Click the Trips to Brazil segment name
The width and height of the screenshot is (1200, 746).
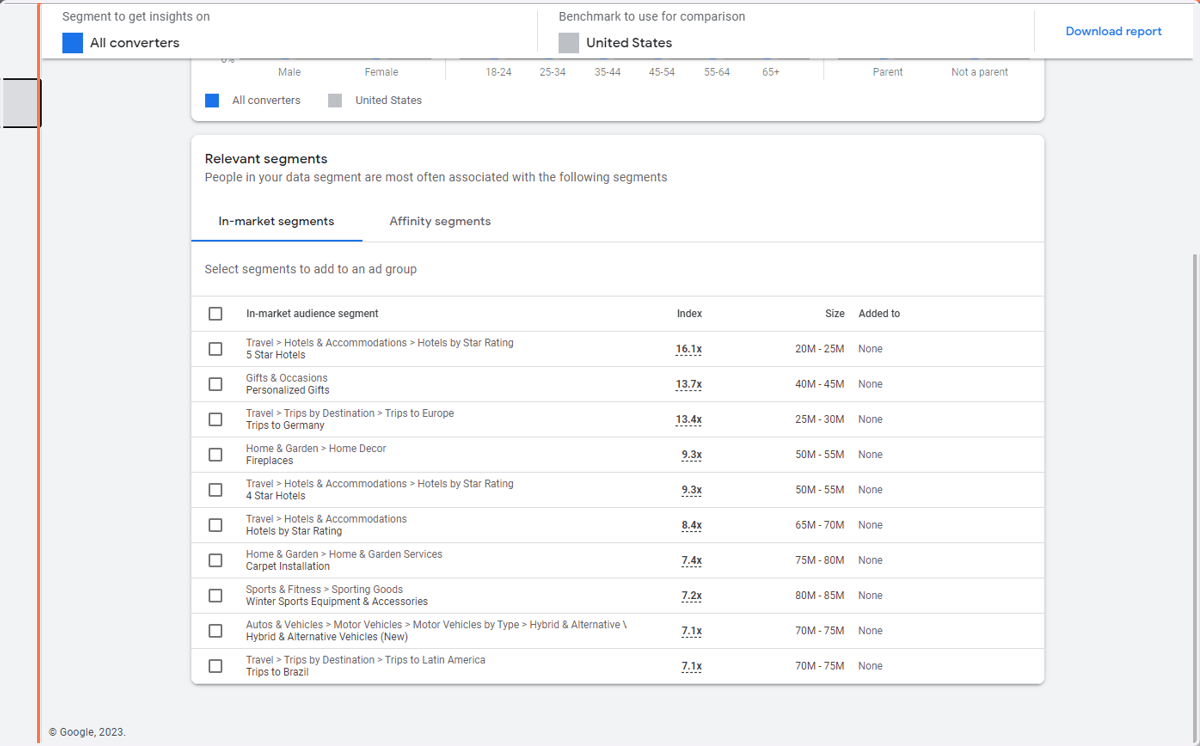[277, 672]
